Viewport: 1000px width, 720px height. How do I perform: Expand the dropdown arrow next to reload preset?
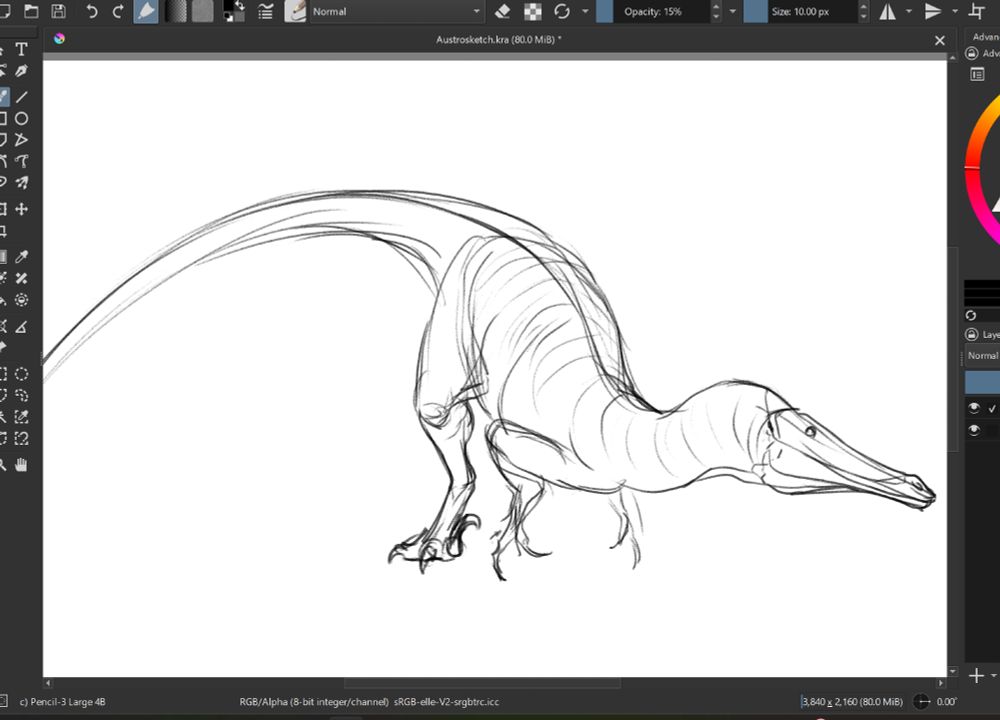pos(585,11)
